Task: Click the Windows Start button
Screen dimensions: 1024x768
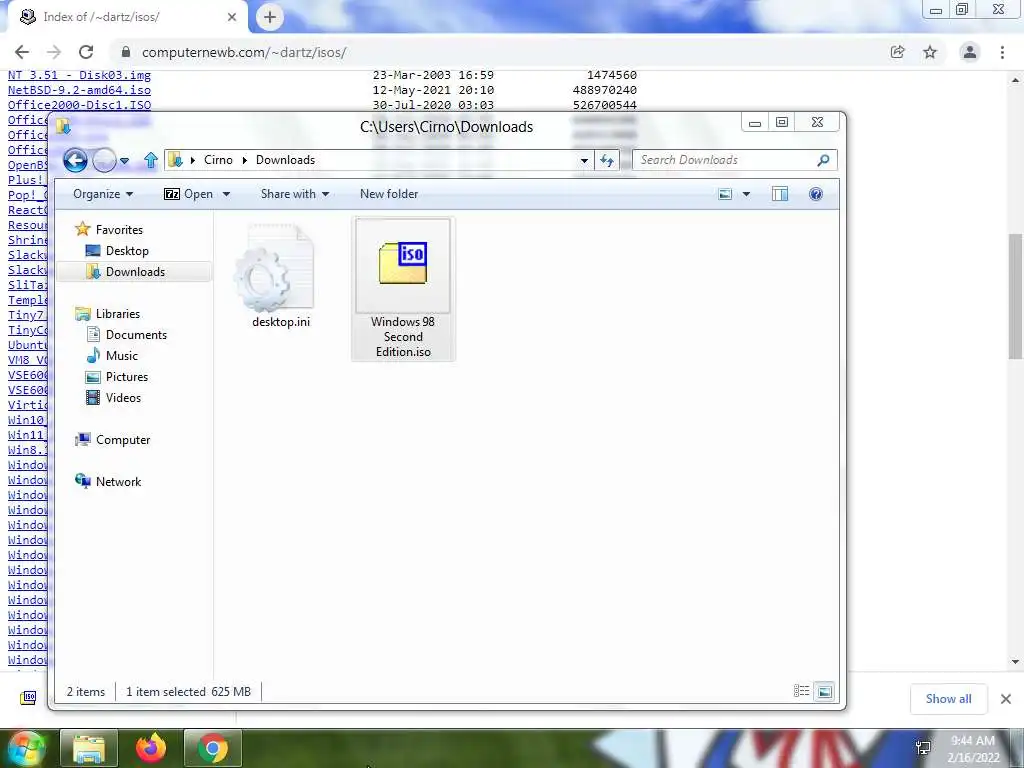Action: coord(26,748)
